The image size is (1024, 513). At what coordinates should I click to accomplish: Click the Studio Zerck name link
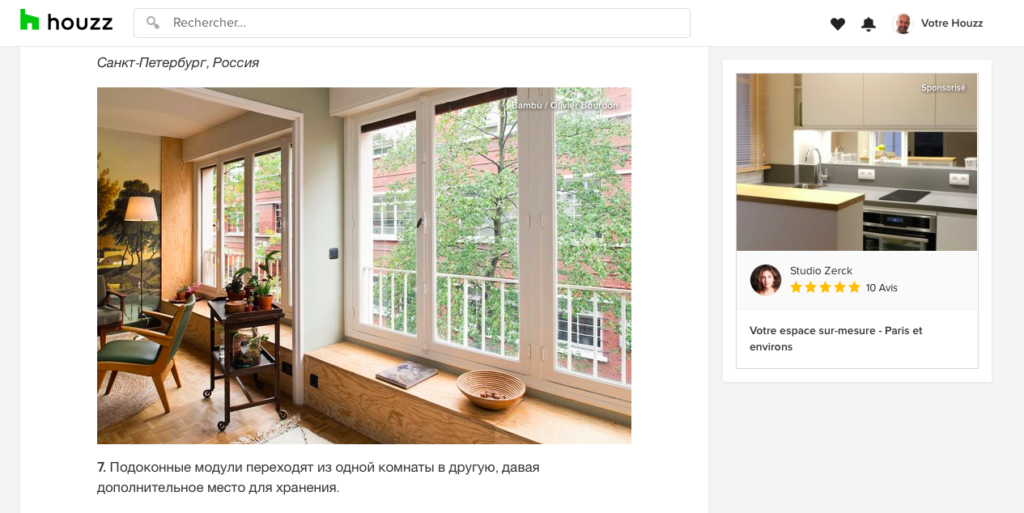(x=821, y=270)
